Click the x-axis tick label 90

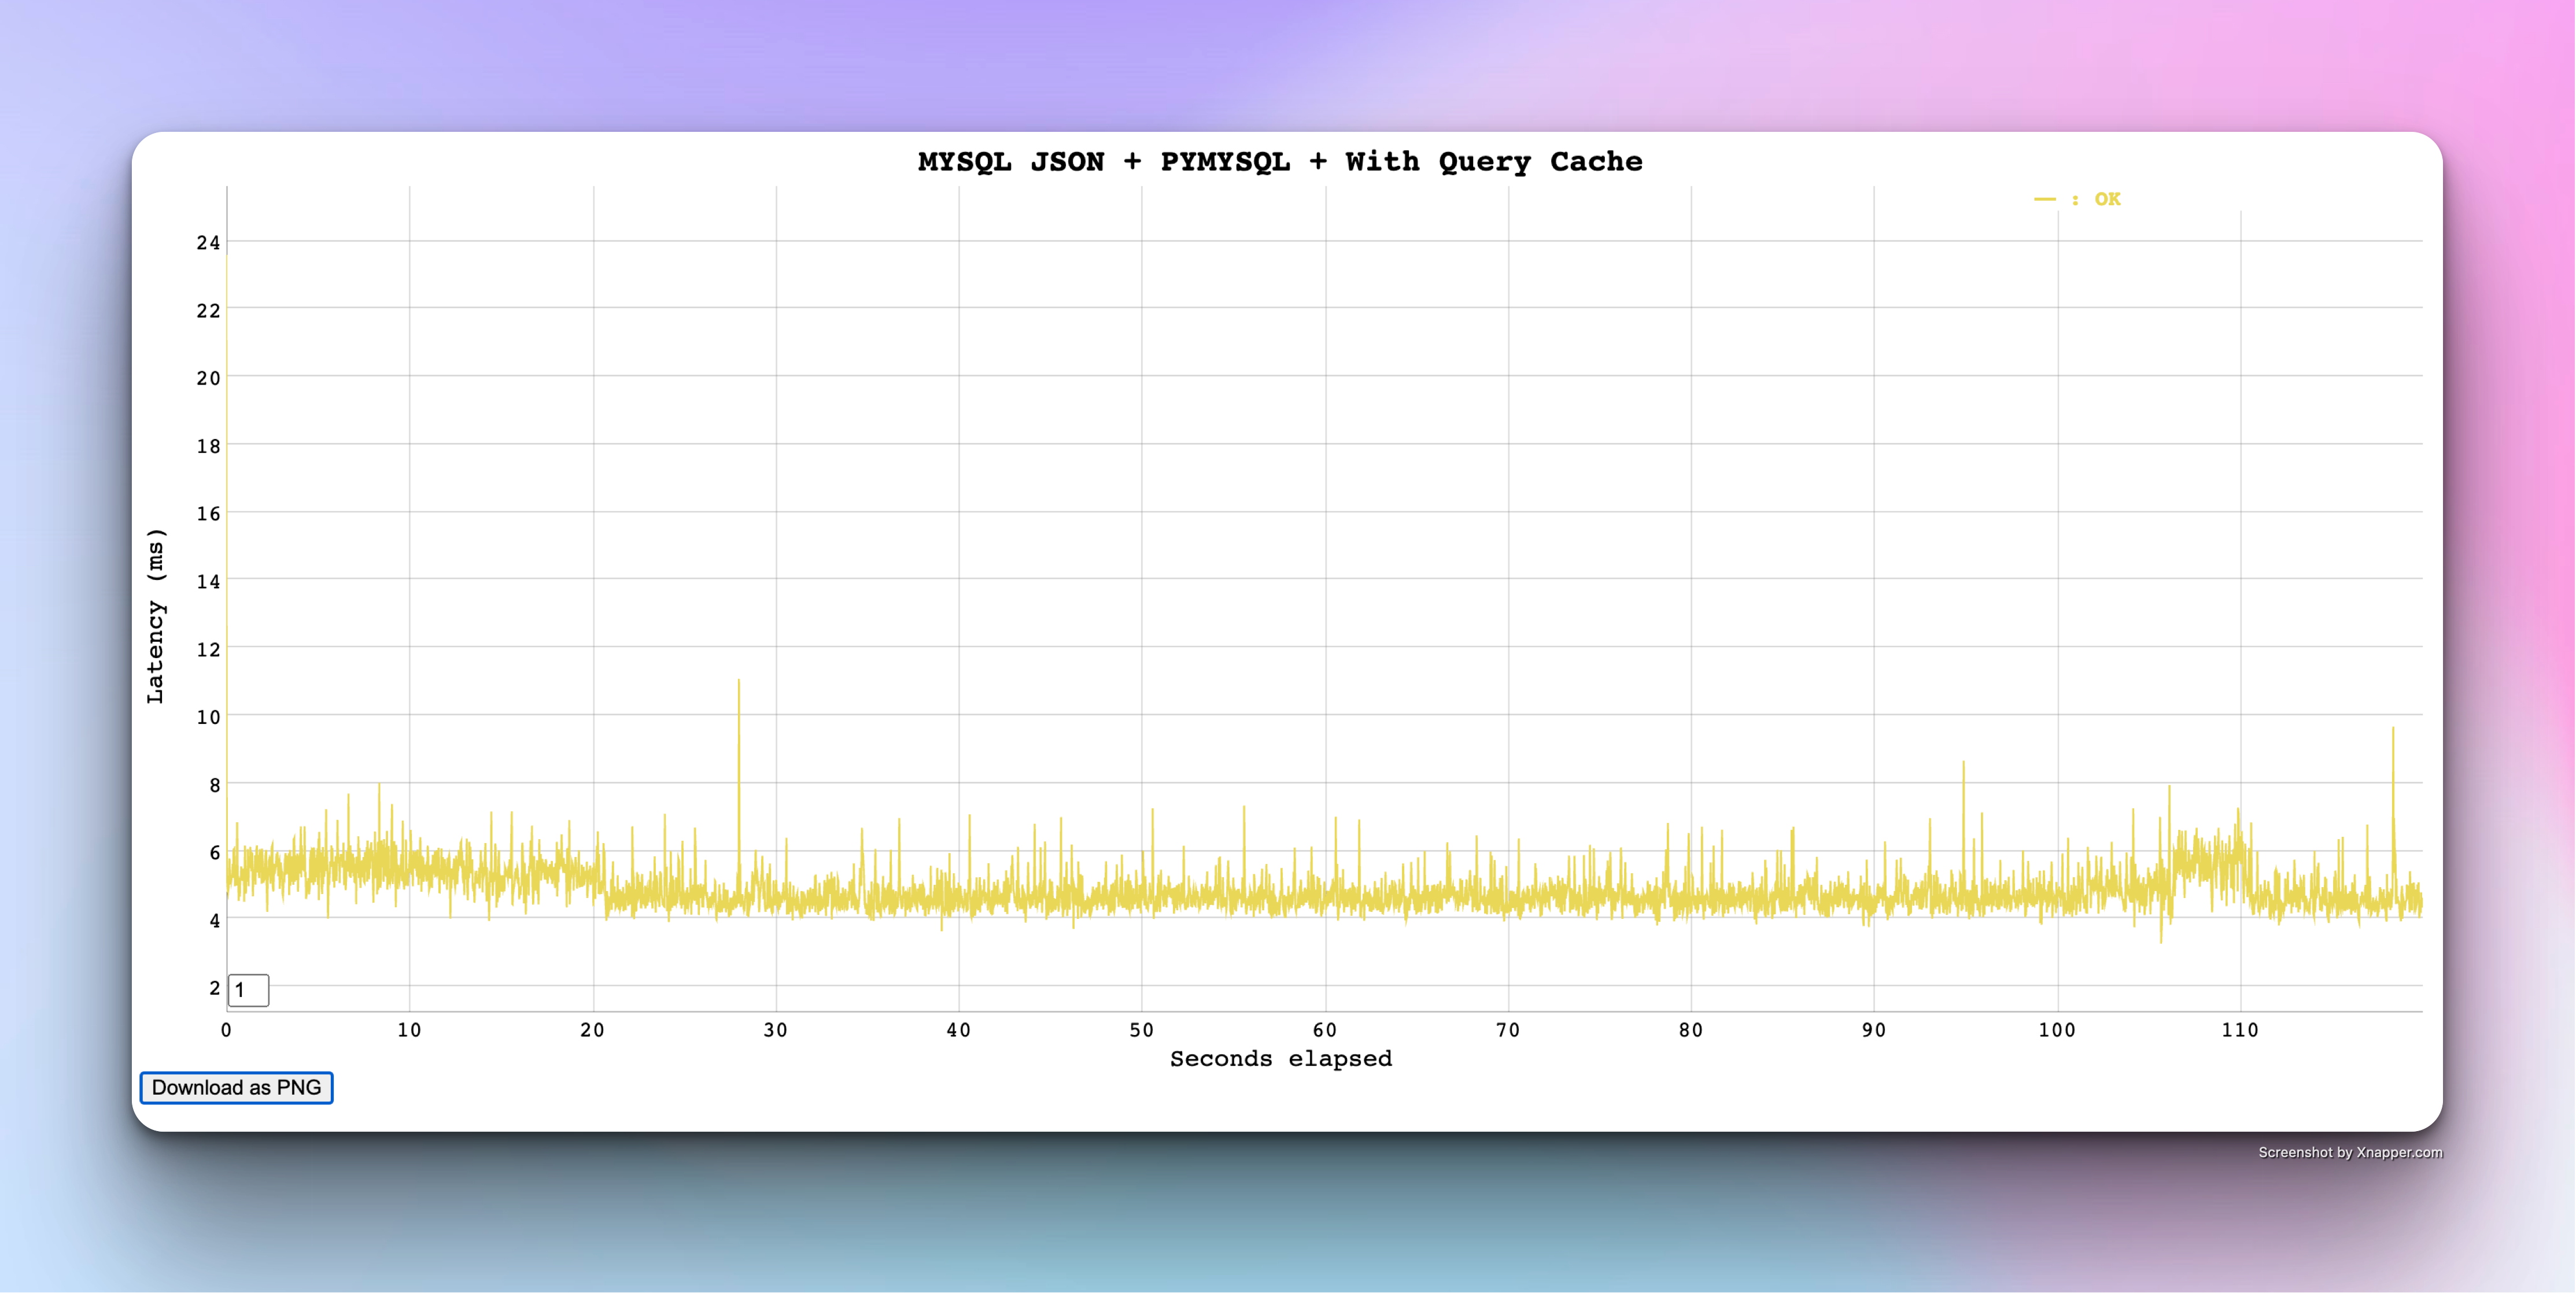coord(1873,1030)
